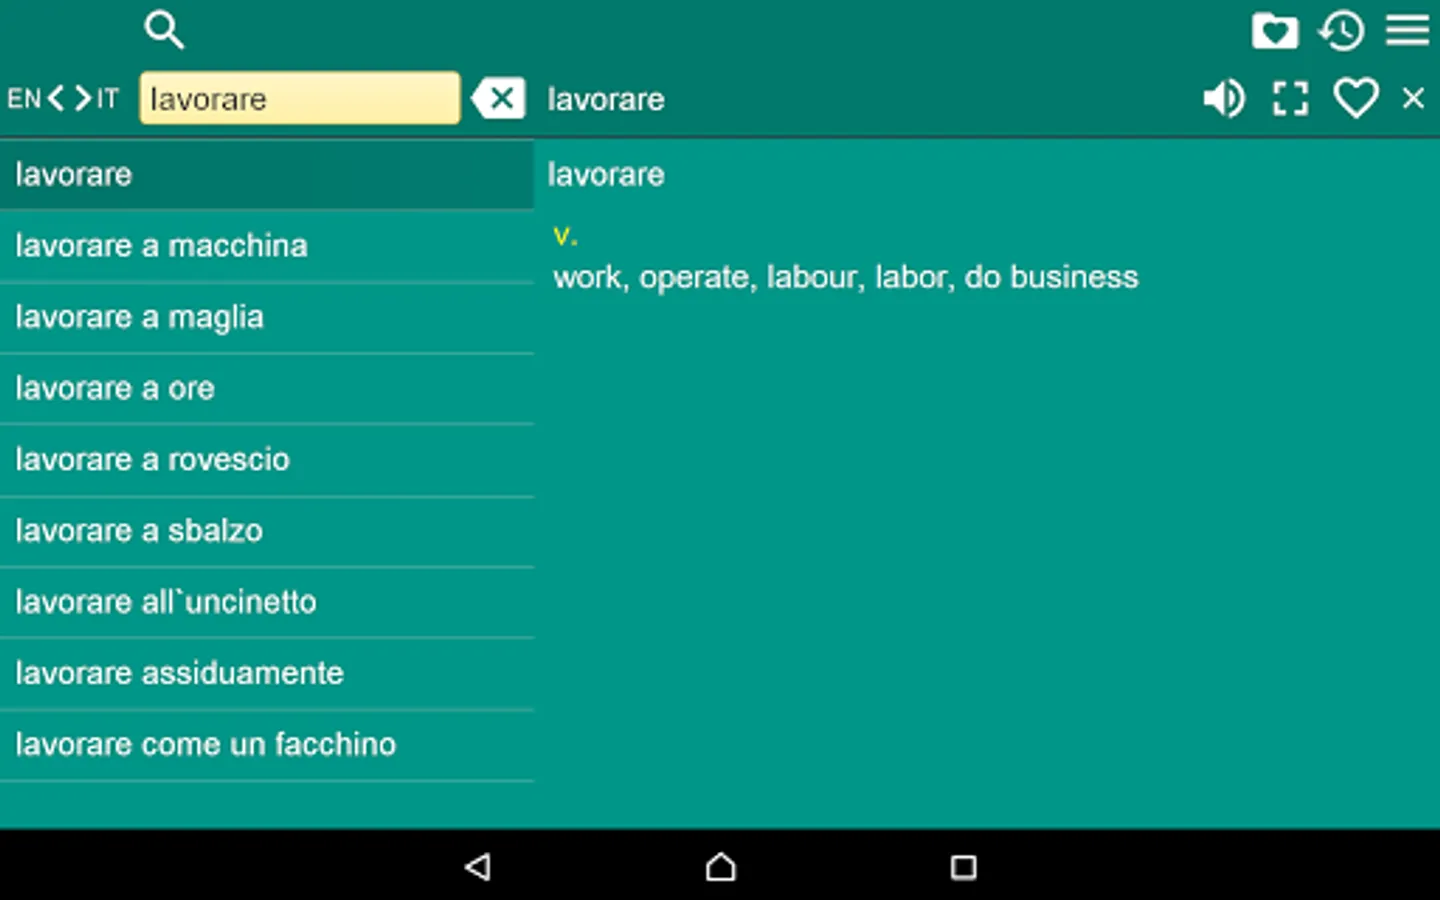The image size is (1440, 900).
Task: Select 'lavorare' in the results list
Action: point(267,175)
